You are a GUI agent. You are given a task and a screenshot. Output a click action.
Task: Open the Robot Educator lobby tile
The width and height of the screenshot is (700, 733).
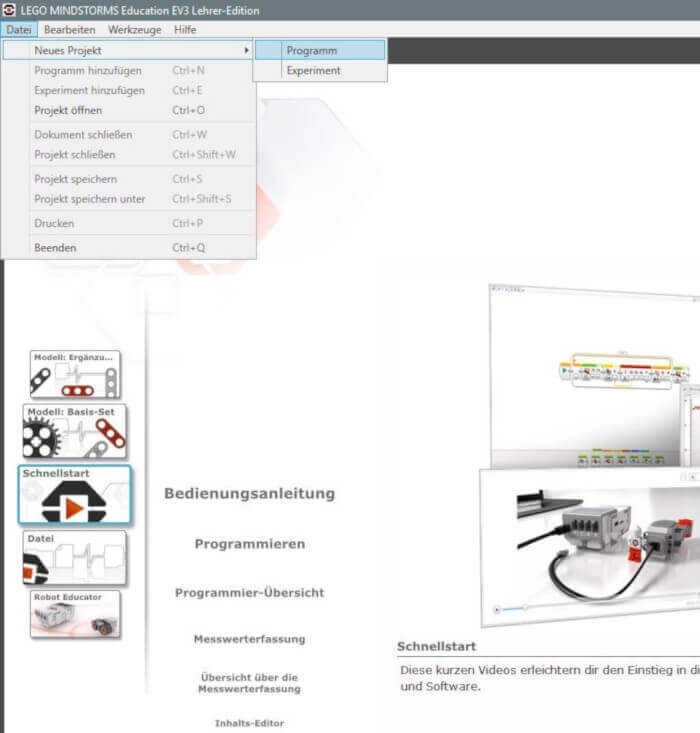75,614
